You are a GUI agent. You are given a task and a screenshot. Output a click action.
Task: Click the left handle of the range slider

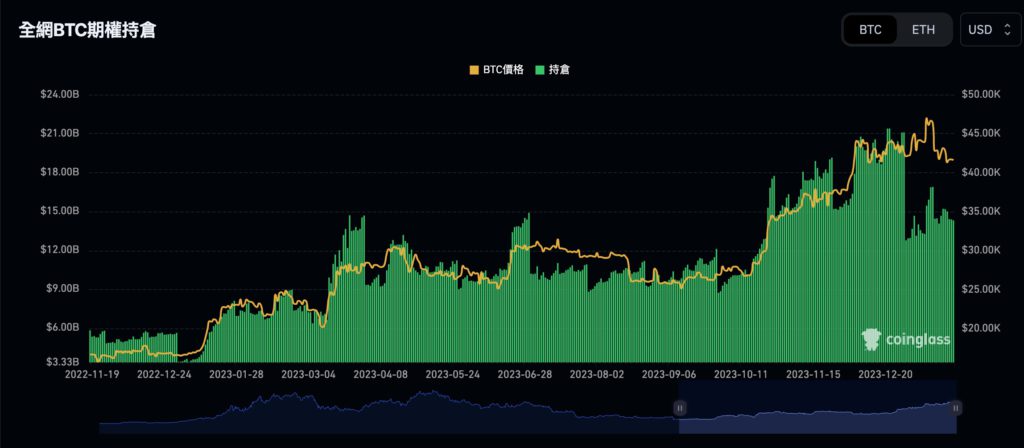click(680, 408)
